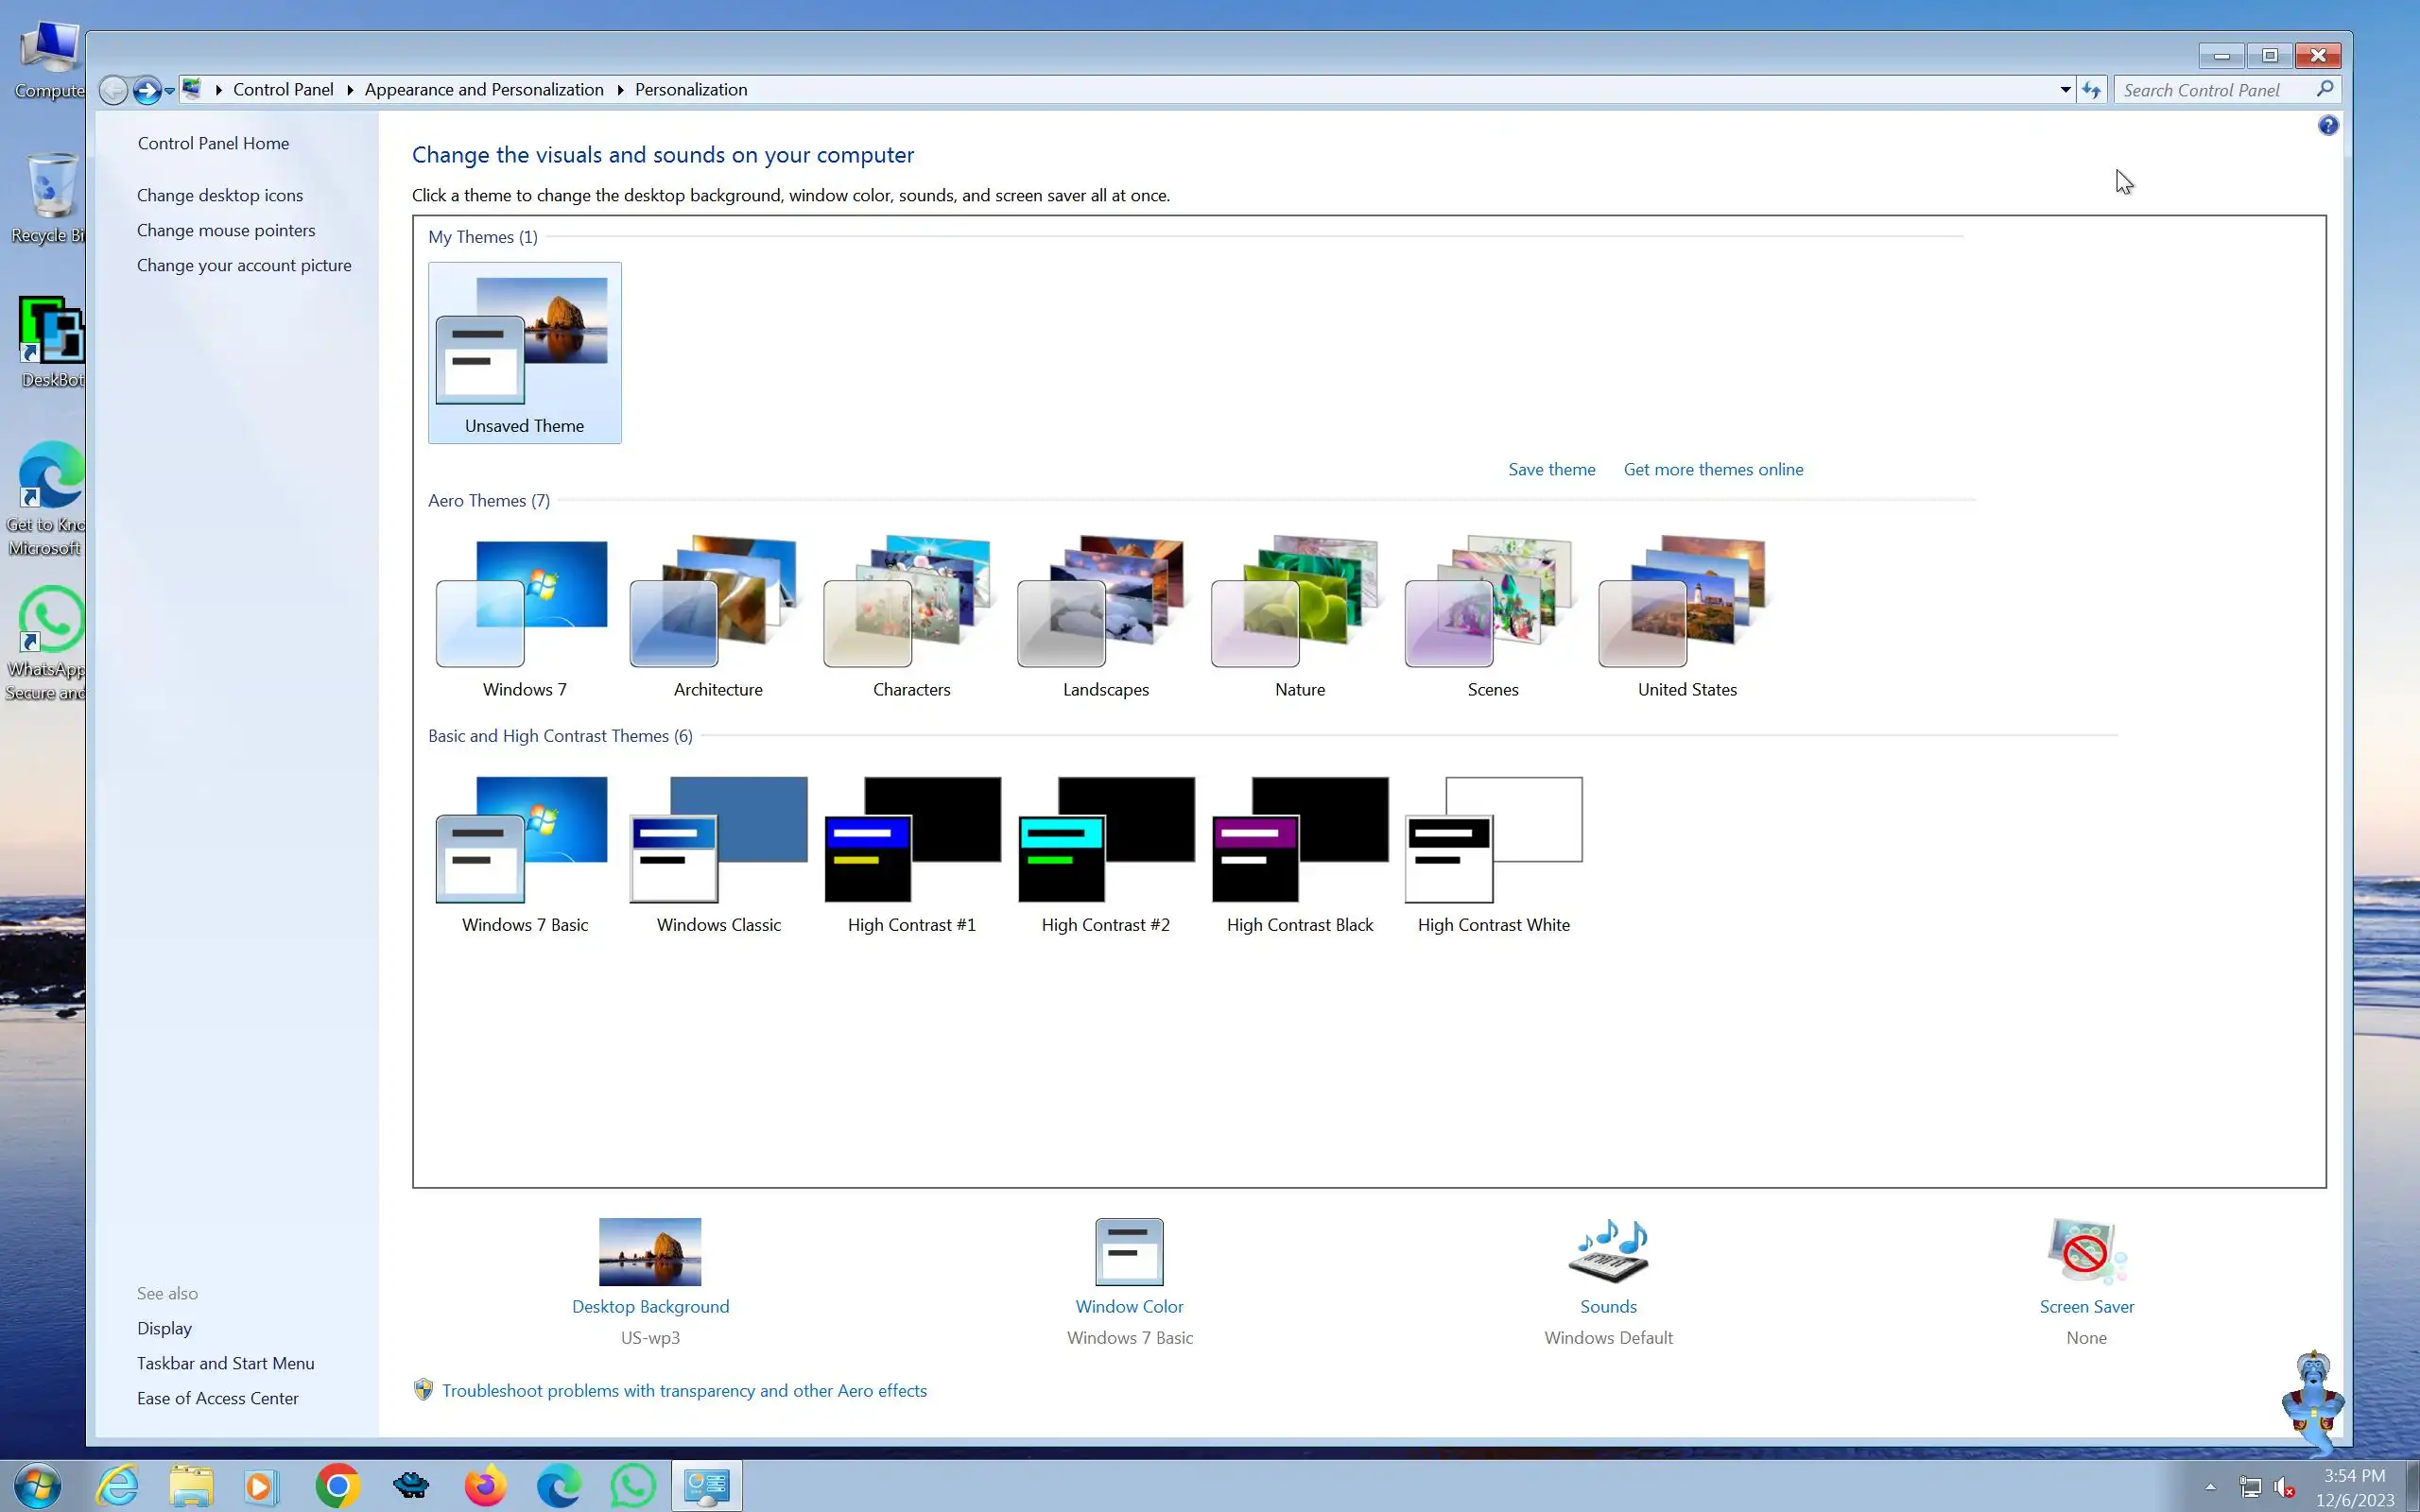
Task: Open Firefox from the taskbar
Action: pyautogui.click(x=485, y=1486)
